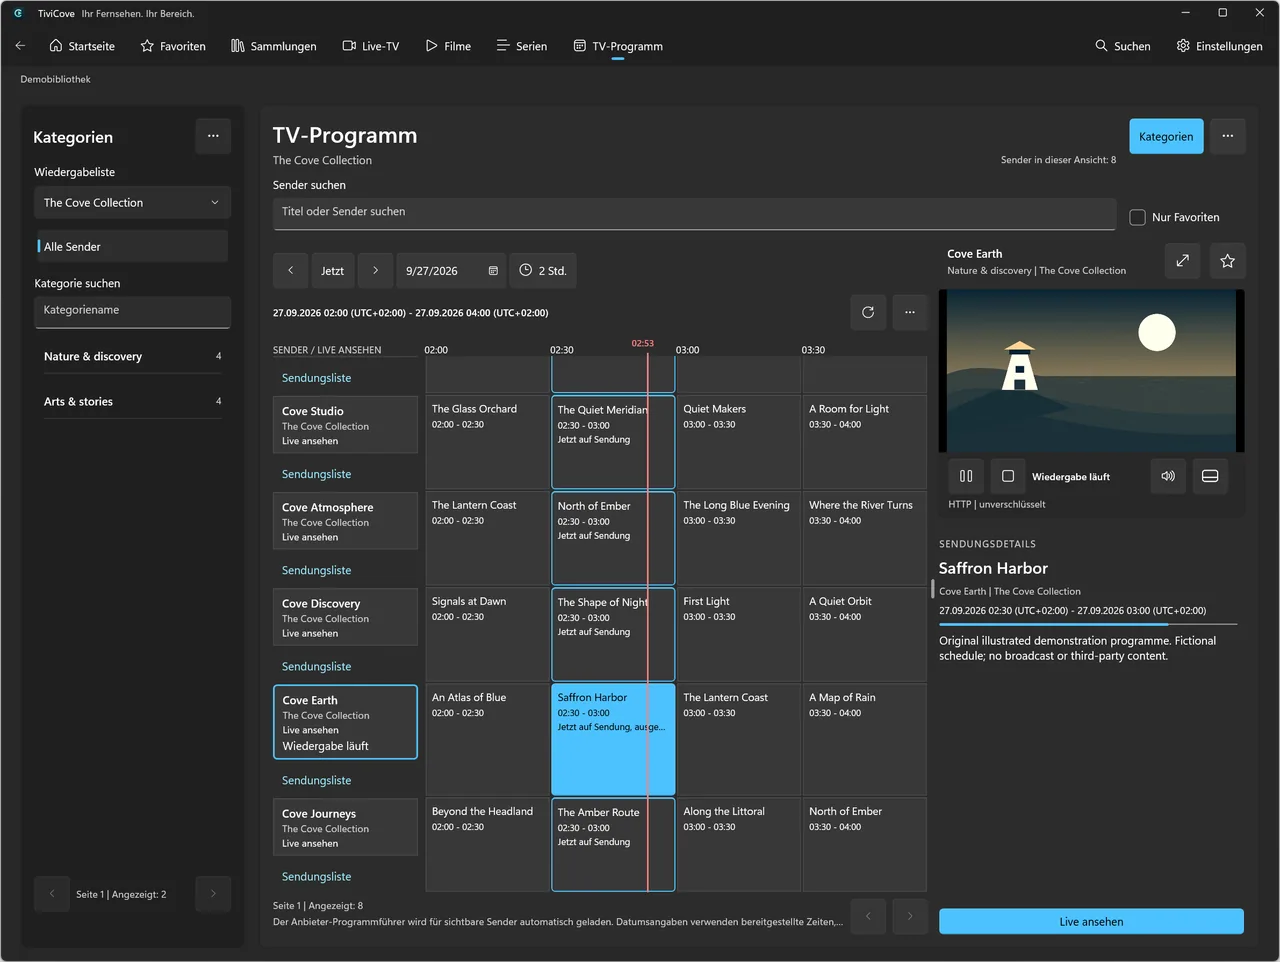This screenshot has height=962, width=1280.
Task: Open the more options button beside the refresh icon
Action: [x=910, y=312]
